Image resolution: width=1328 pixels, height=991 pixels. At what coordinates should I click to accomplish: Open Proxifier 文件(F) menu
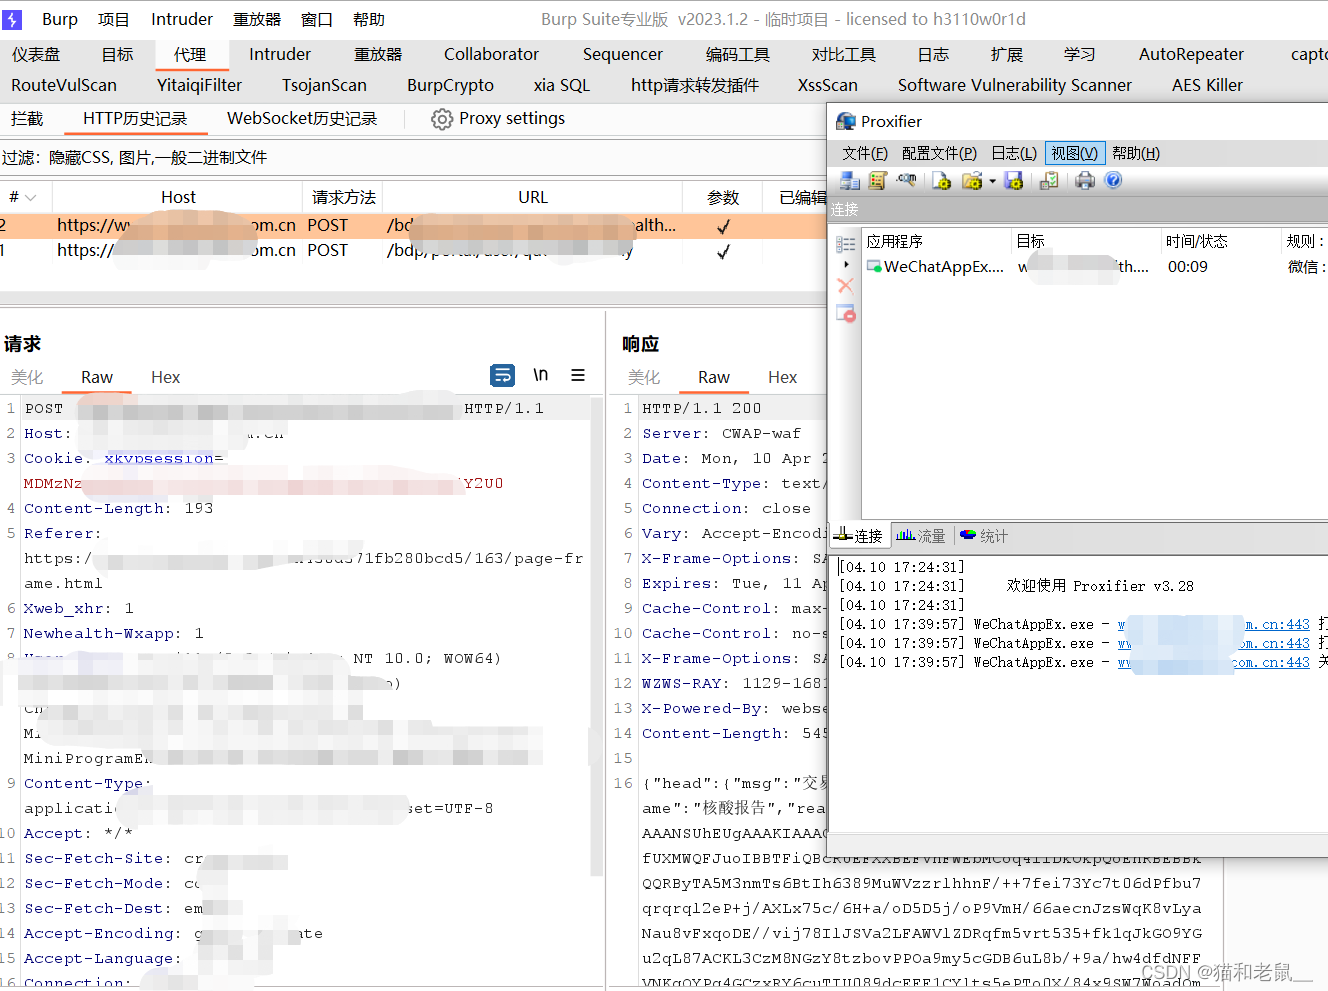coord(865,153)
